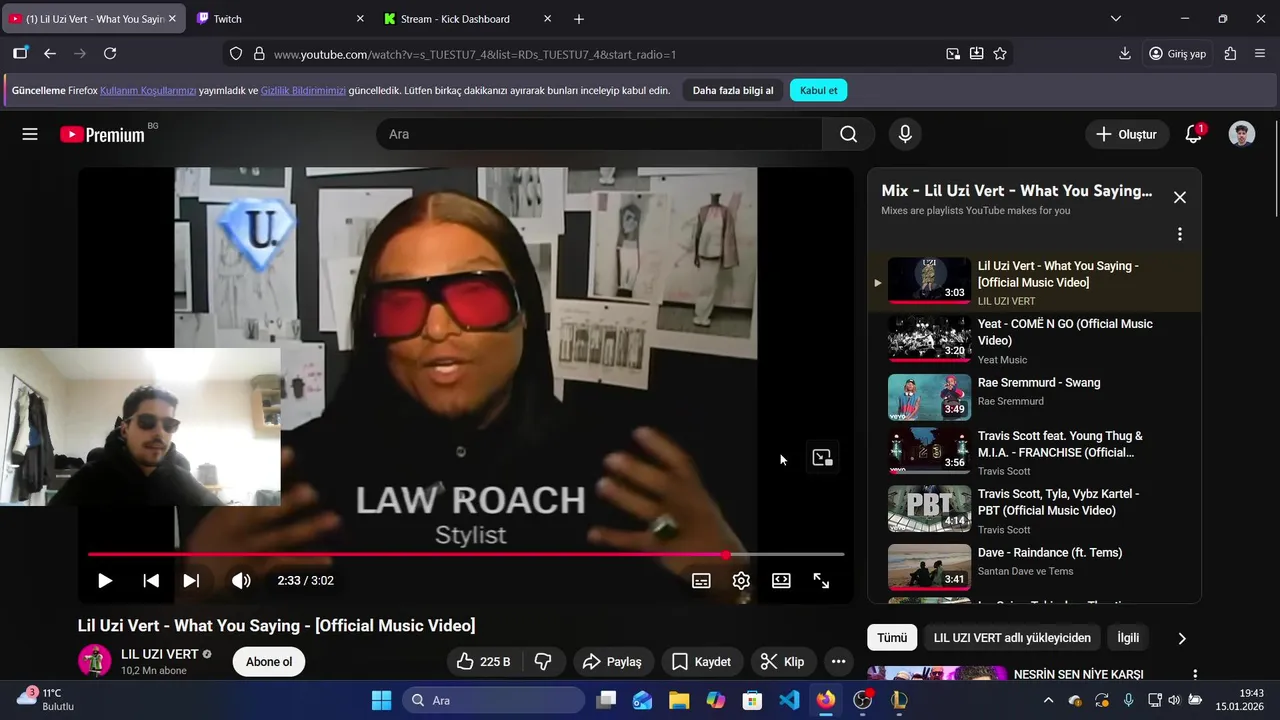This screenshot has width=1280, height=720.
Task: Reload the page
Action: coord(110,54)
